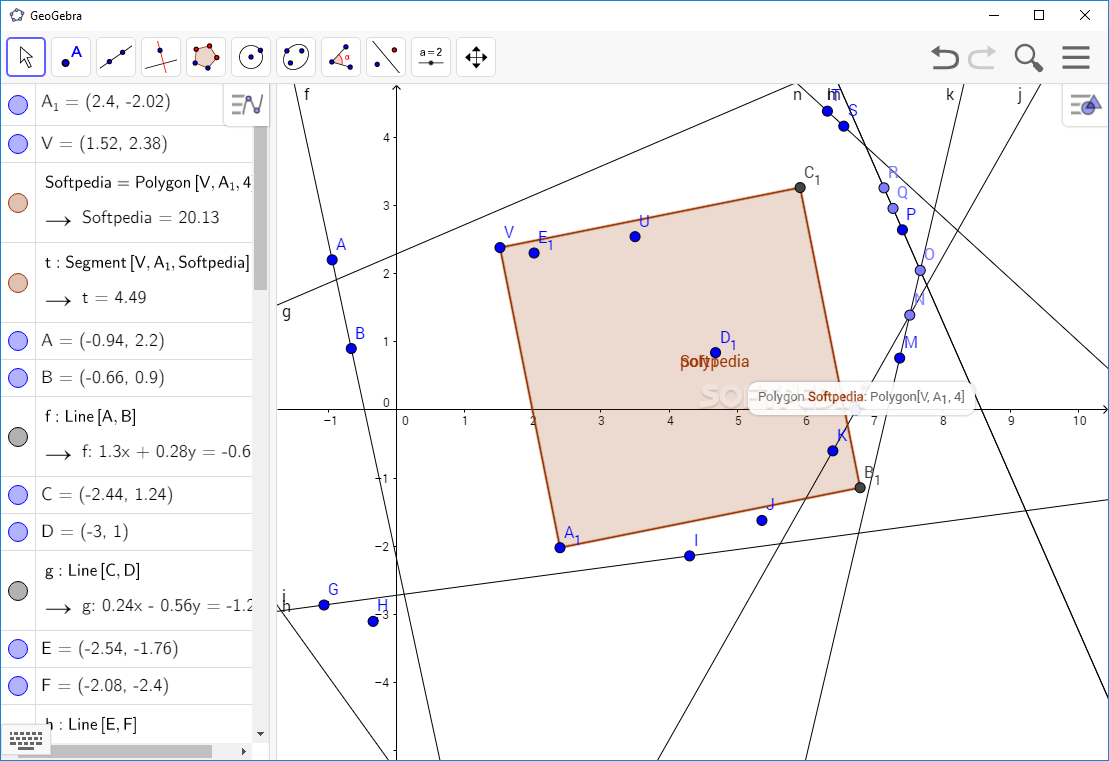
Task: Click the algebra panel vertical scrollbar thumb
Action: [x=260, y=209]
